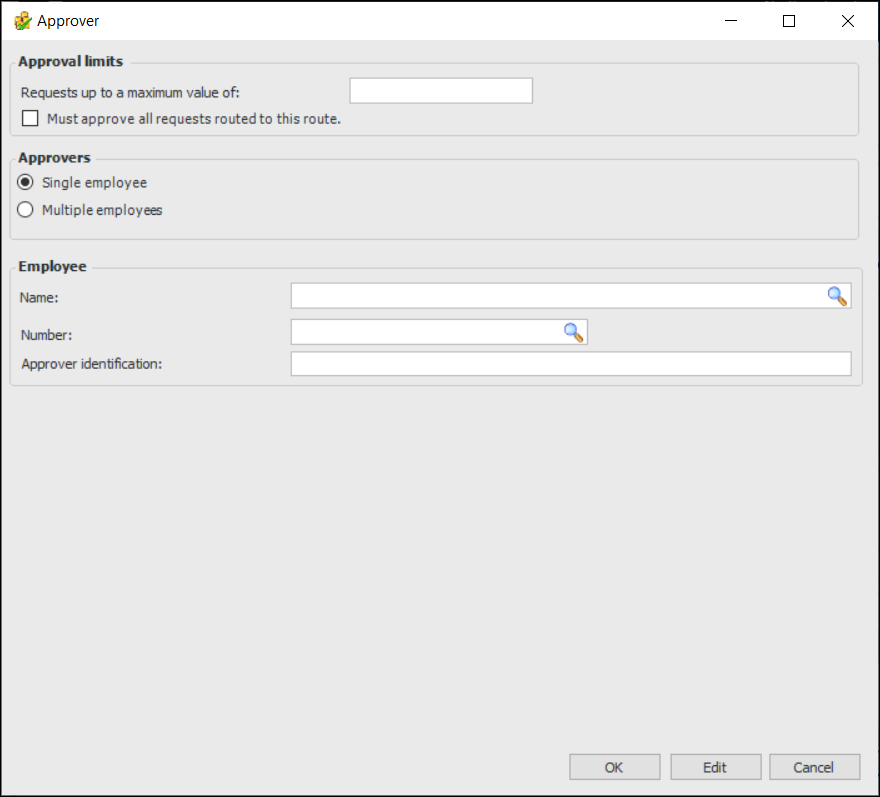Click the 'Approval limits' group heading

click(x=71, y=61)
